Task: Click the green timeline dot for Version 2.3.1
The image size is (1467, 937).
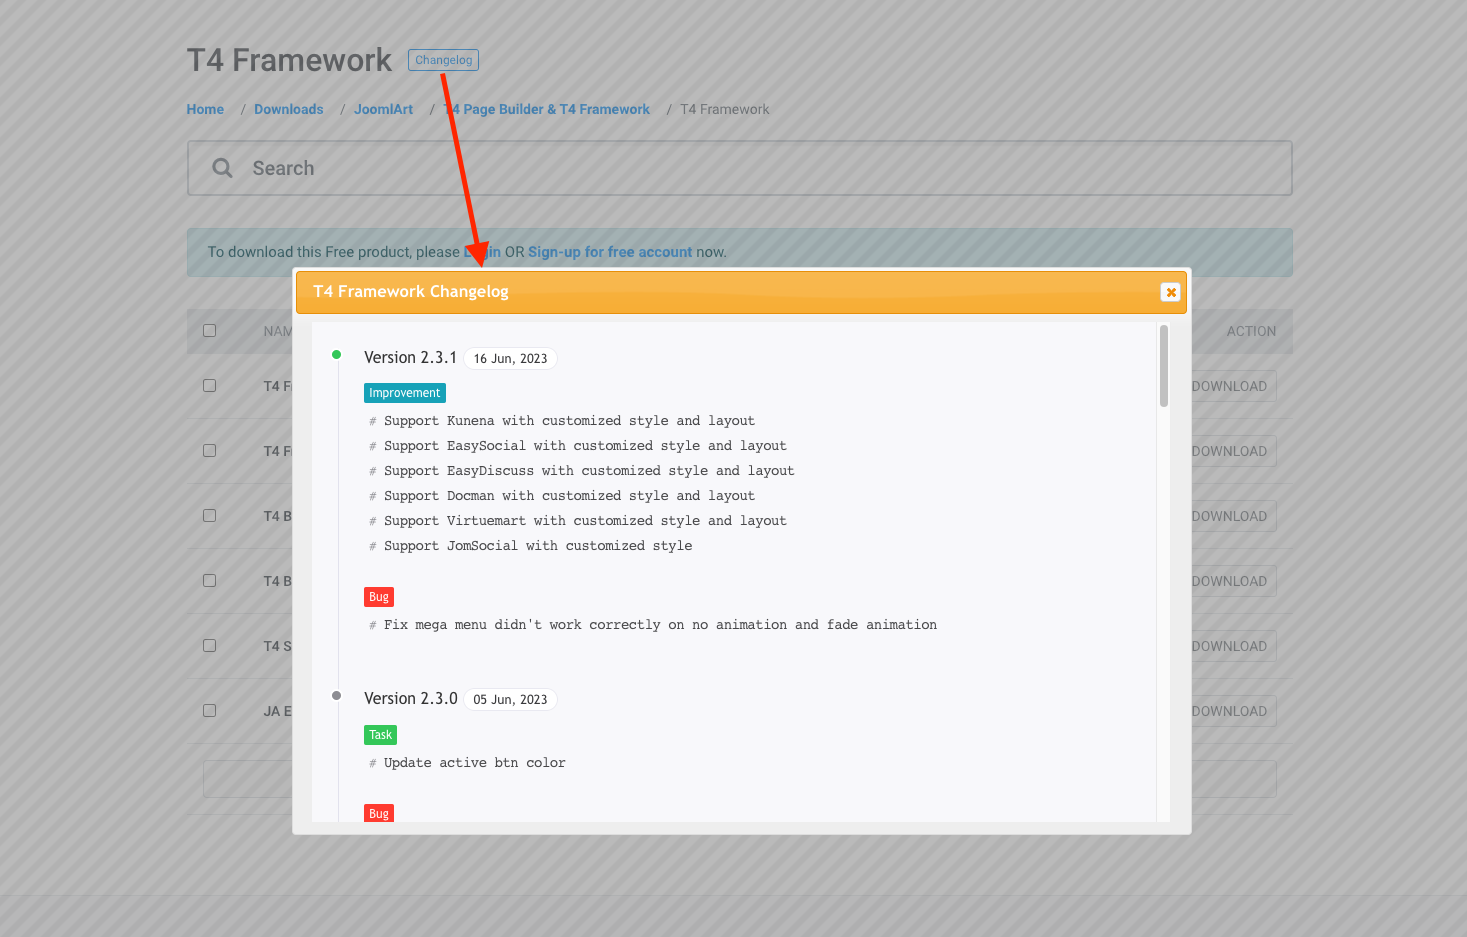Action: 337,355
